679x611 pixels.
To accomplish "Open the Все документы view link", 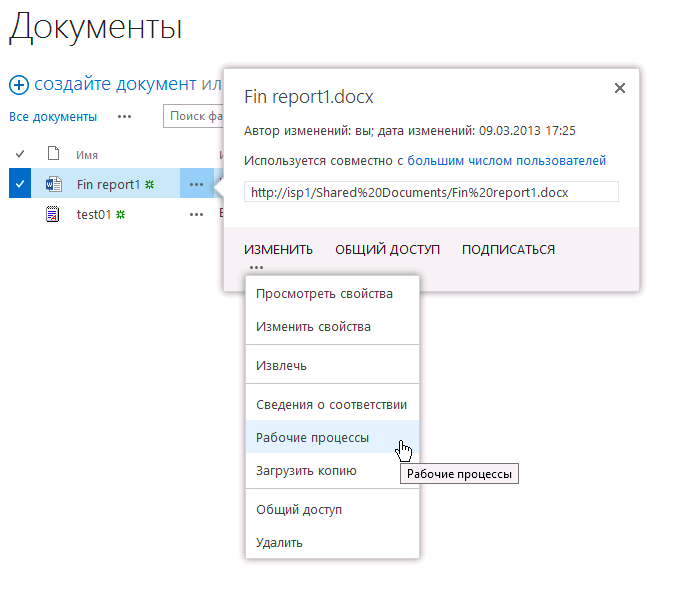I will point(53,117).
